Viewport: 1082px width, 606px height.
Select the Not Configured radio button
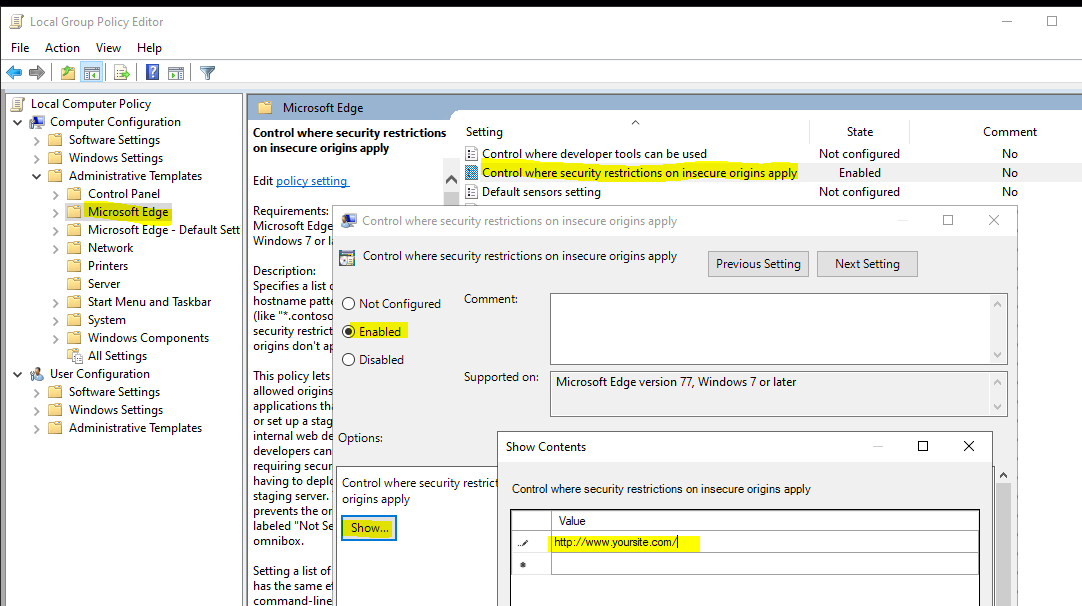[x=349, y=304]
